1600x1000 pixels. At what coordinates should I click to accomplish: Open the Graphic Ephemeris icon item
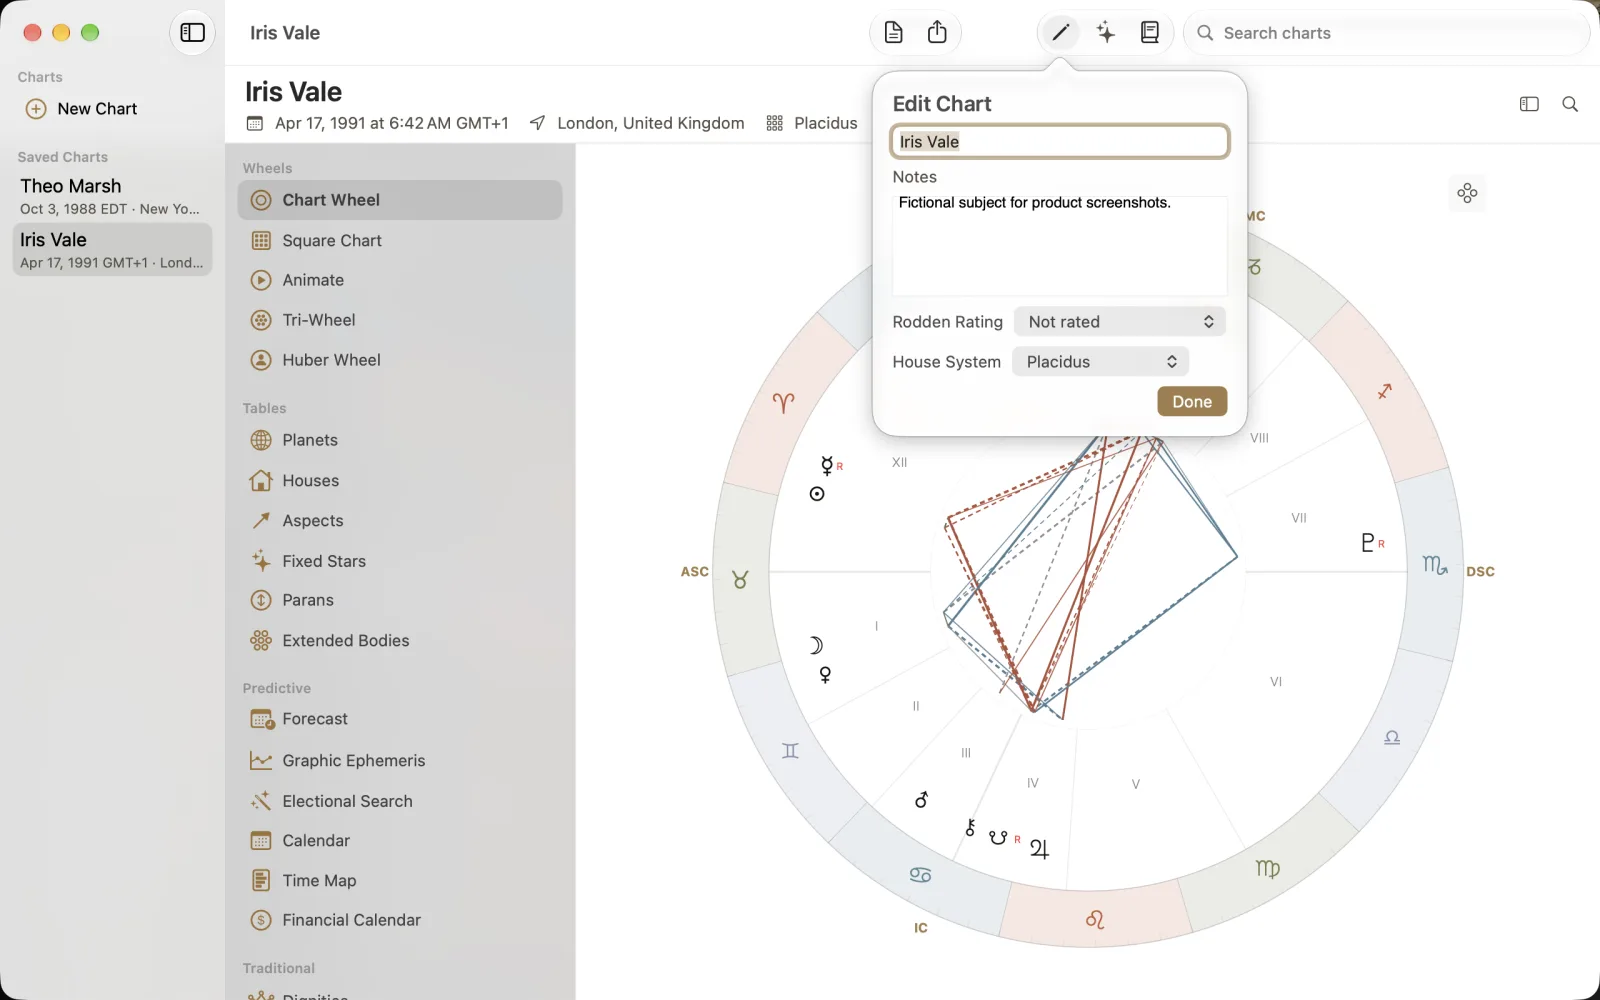(x=261, y=761)
